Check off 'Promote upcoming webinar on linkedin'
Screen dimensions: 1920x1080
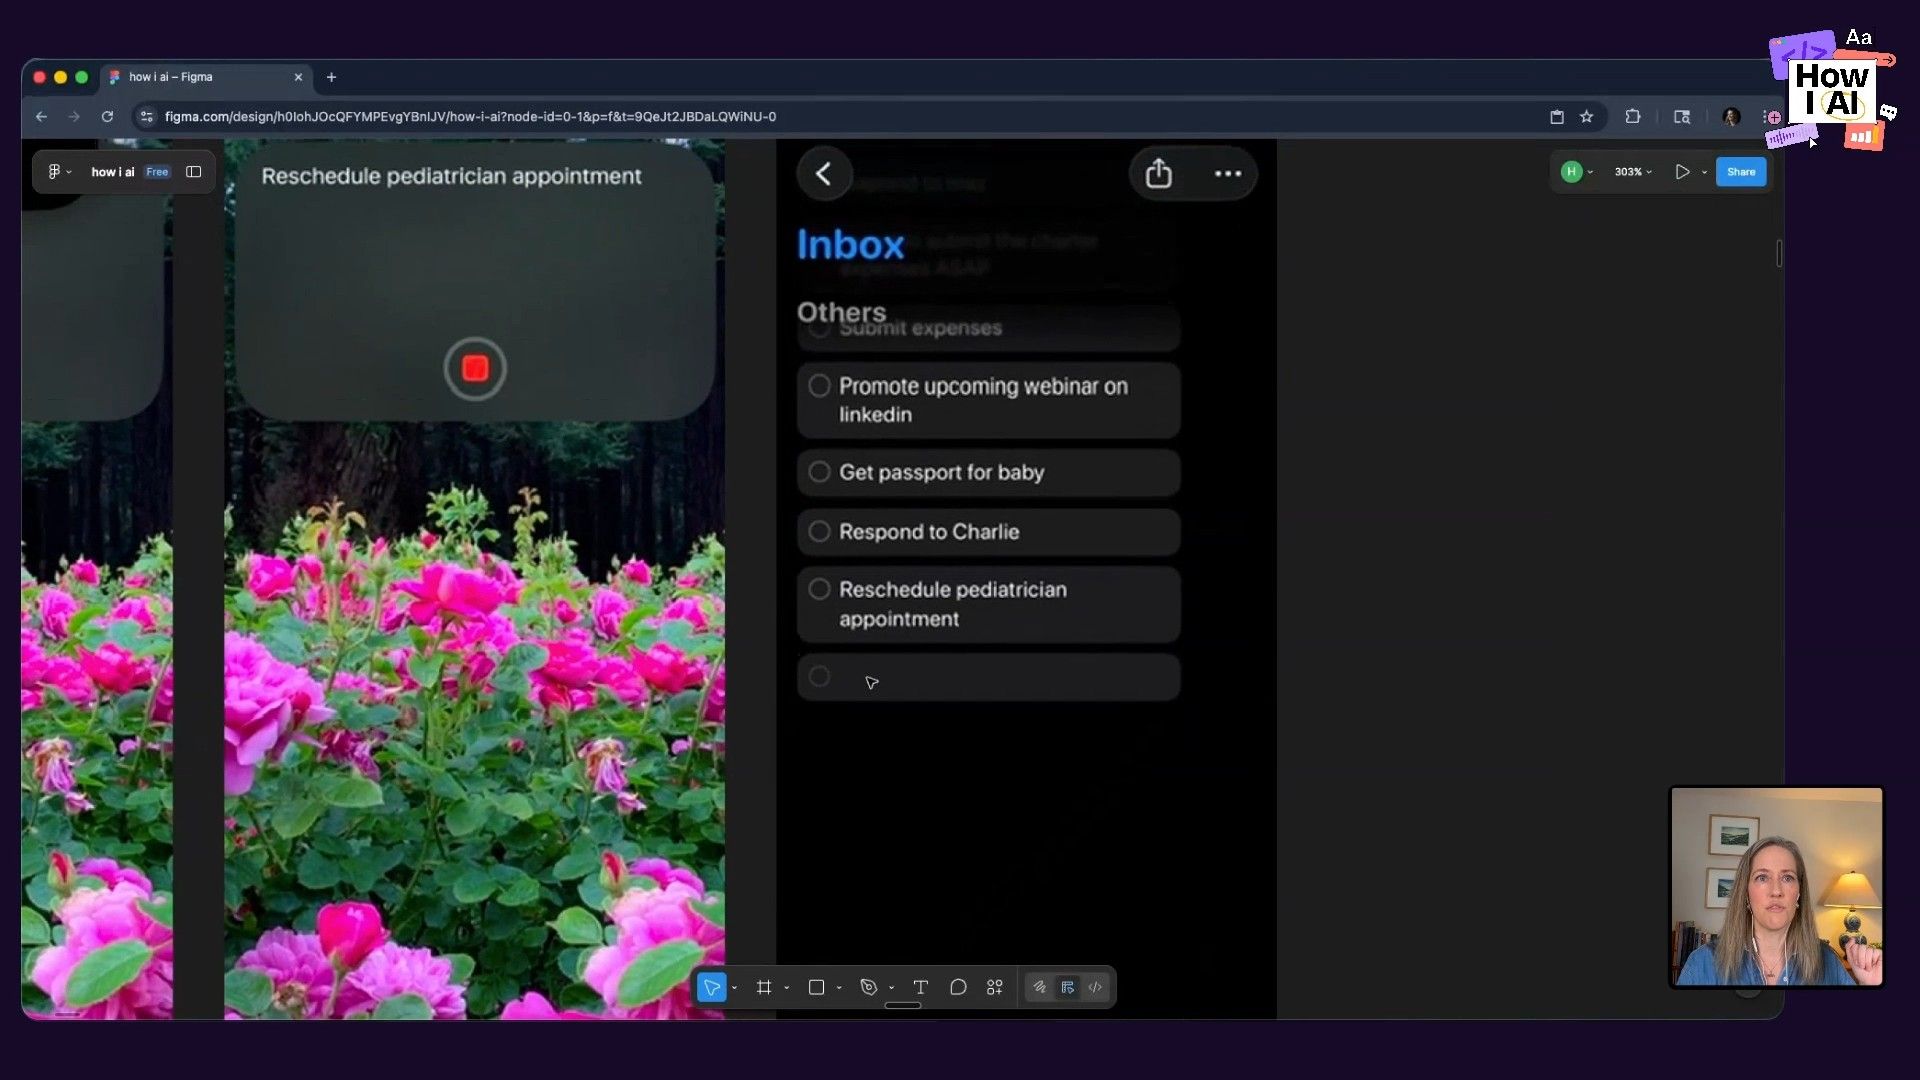[819, 386]
